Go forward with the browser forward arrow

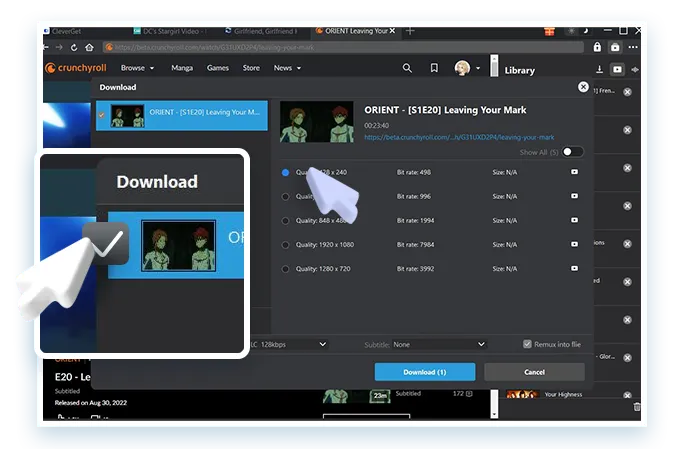[59, 47]
